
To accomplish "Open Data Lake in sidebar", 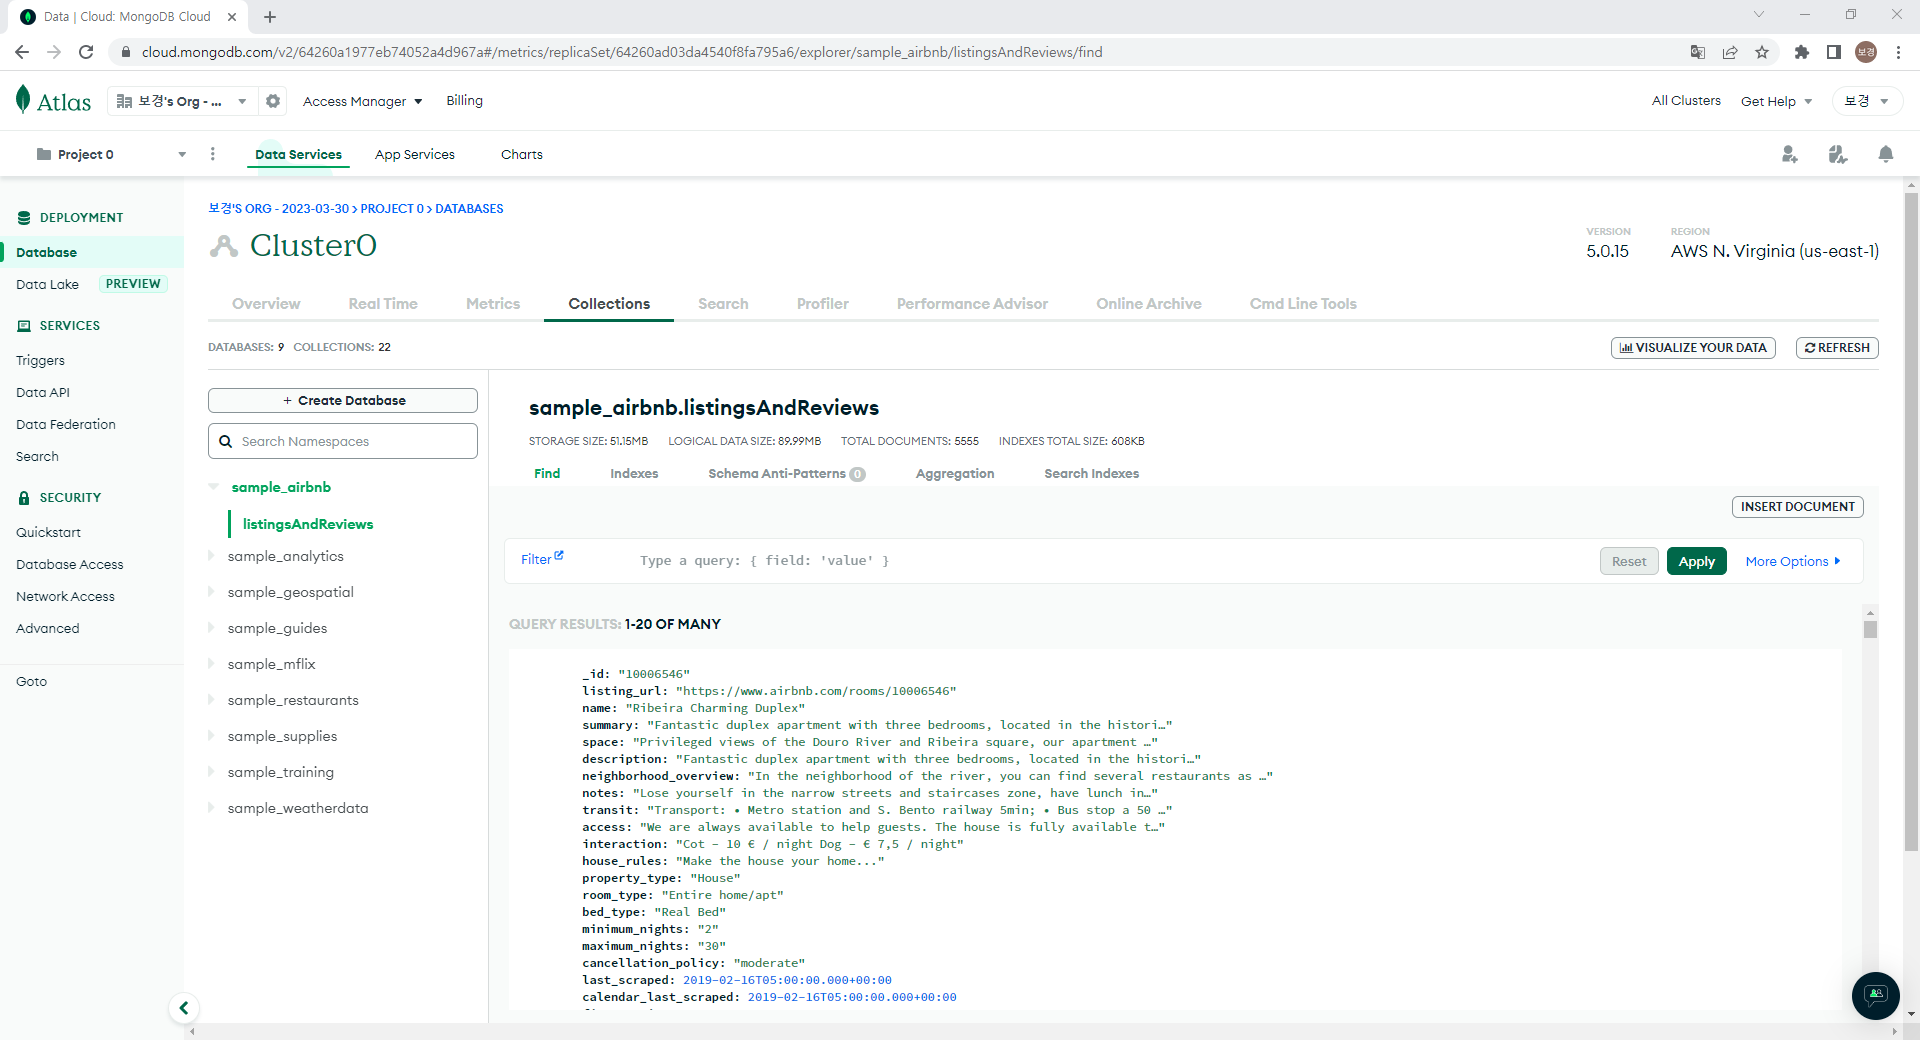I will (47, 285).
